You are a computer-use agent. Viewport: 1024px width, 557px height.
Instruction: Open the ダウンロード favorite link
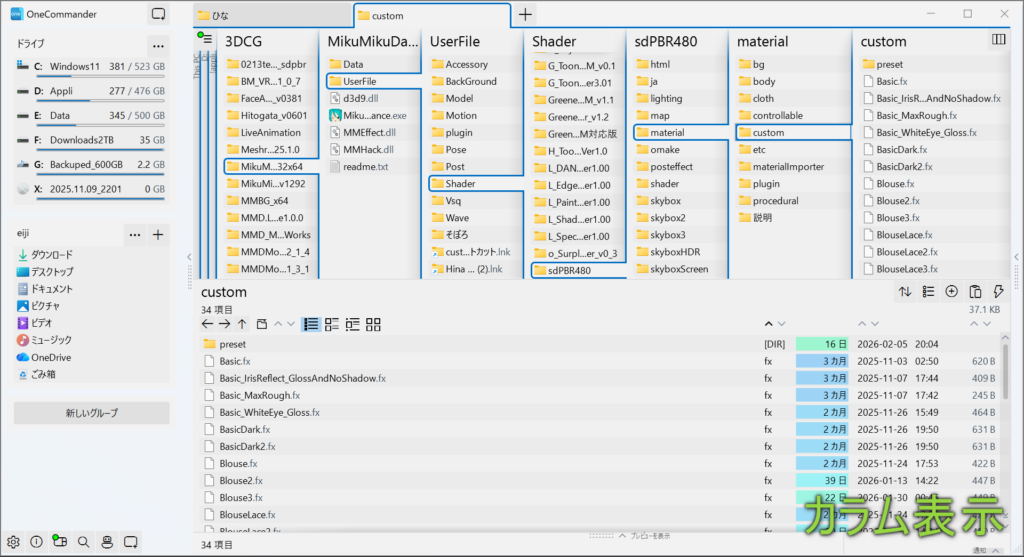(x=52, y=254)
